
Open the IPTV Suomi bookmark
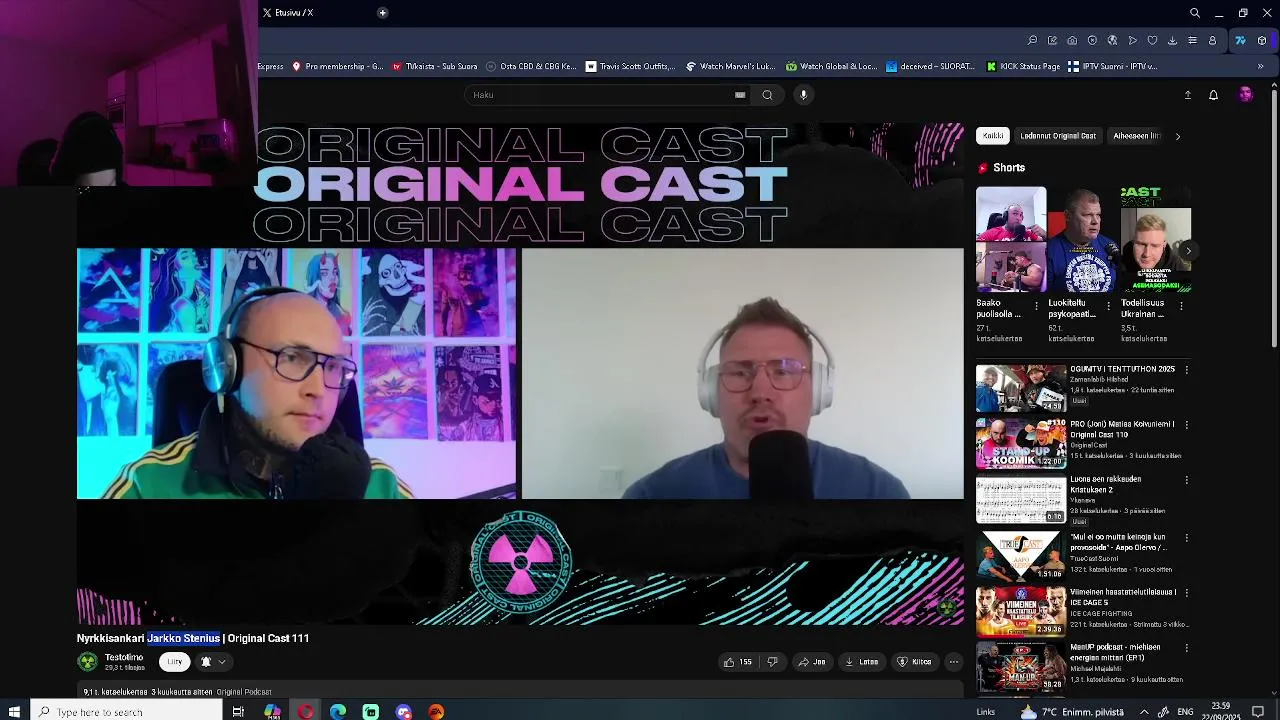click(1112, 67)
